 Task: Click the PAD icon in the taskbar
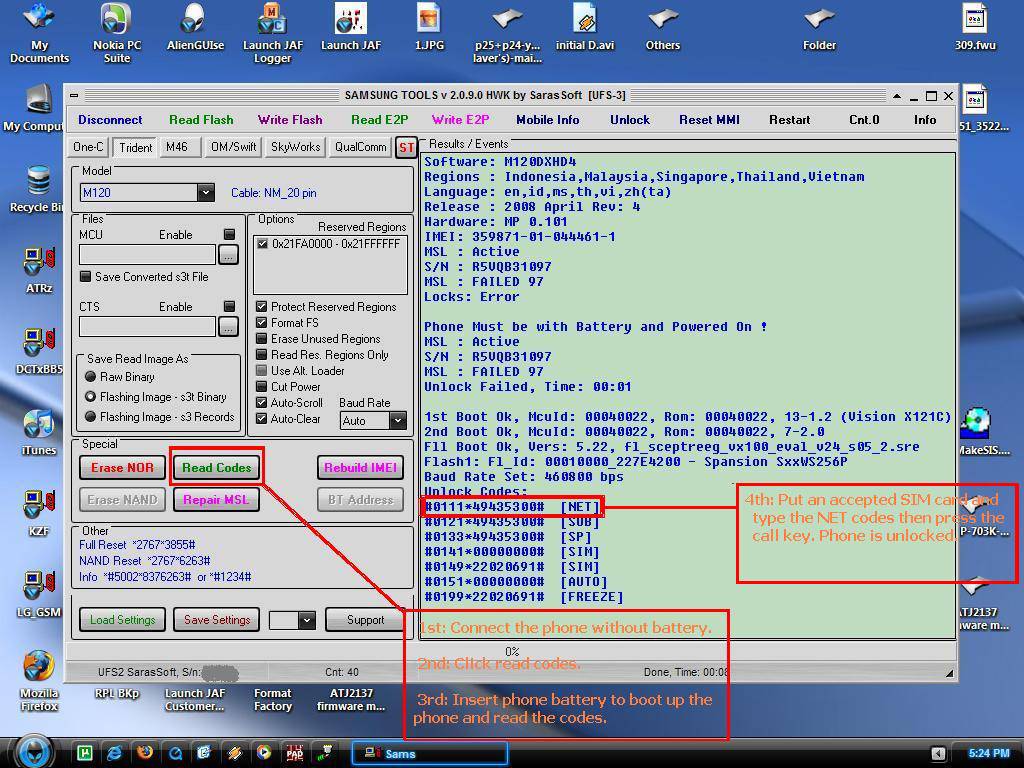point(295,753)
